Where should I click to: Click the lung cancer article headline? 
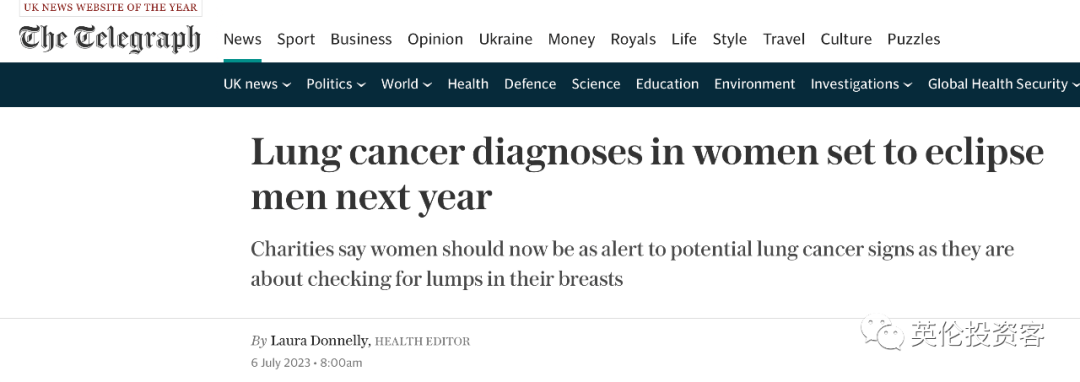tap(647, 174)
